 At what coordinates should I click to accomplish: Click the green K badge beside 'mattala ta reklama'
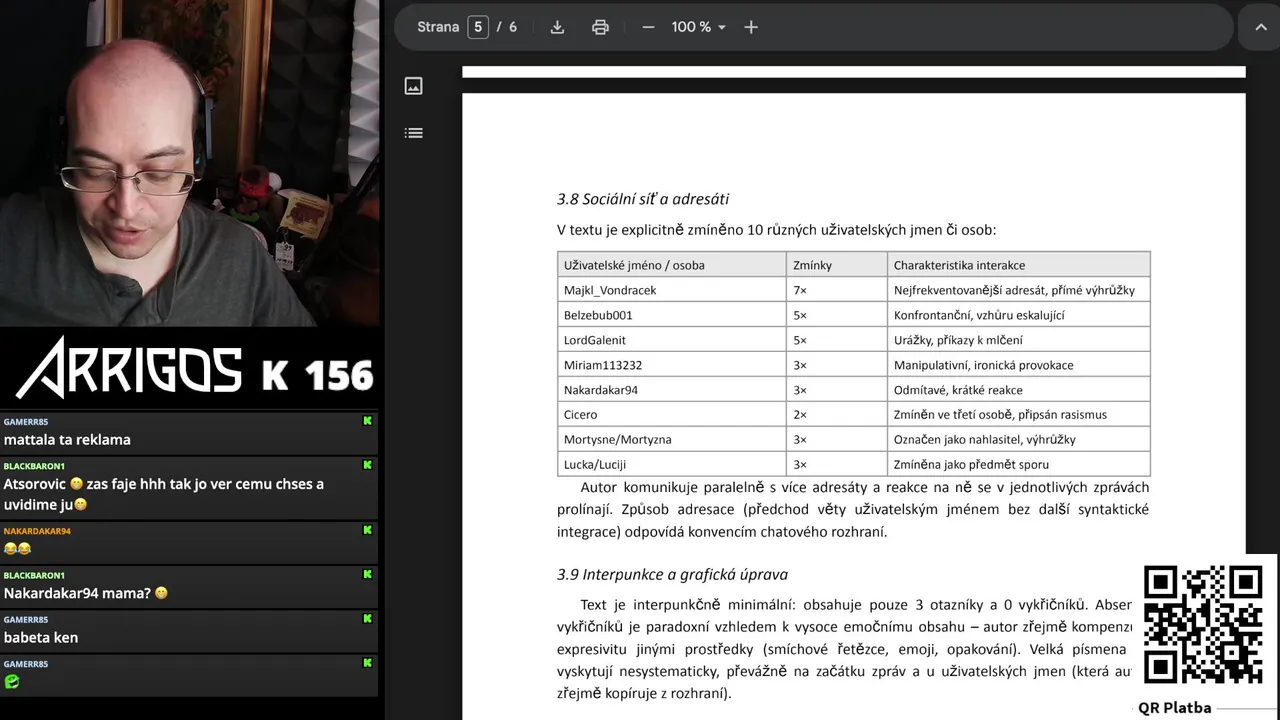(x=368, y=421)
